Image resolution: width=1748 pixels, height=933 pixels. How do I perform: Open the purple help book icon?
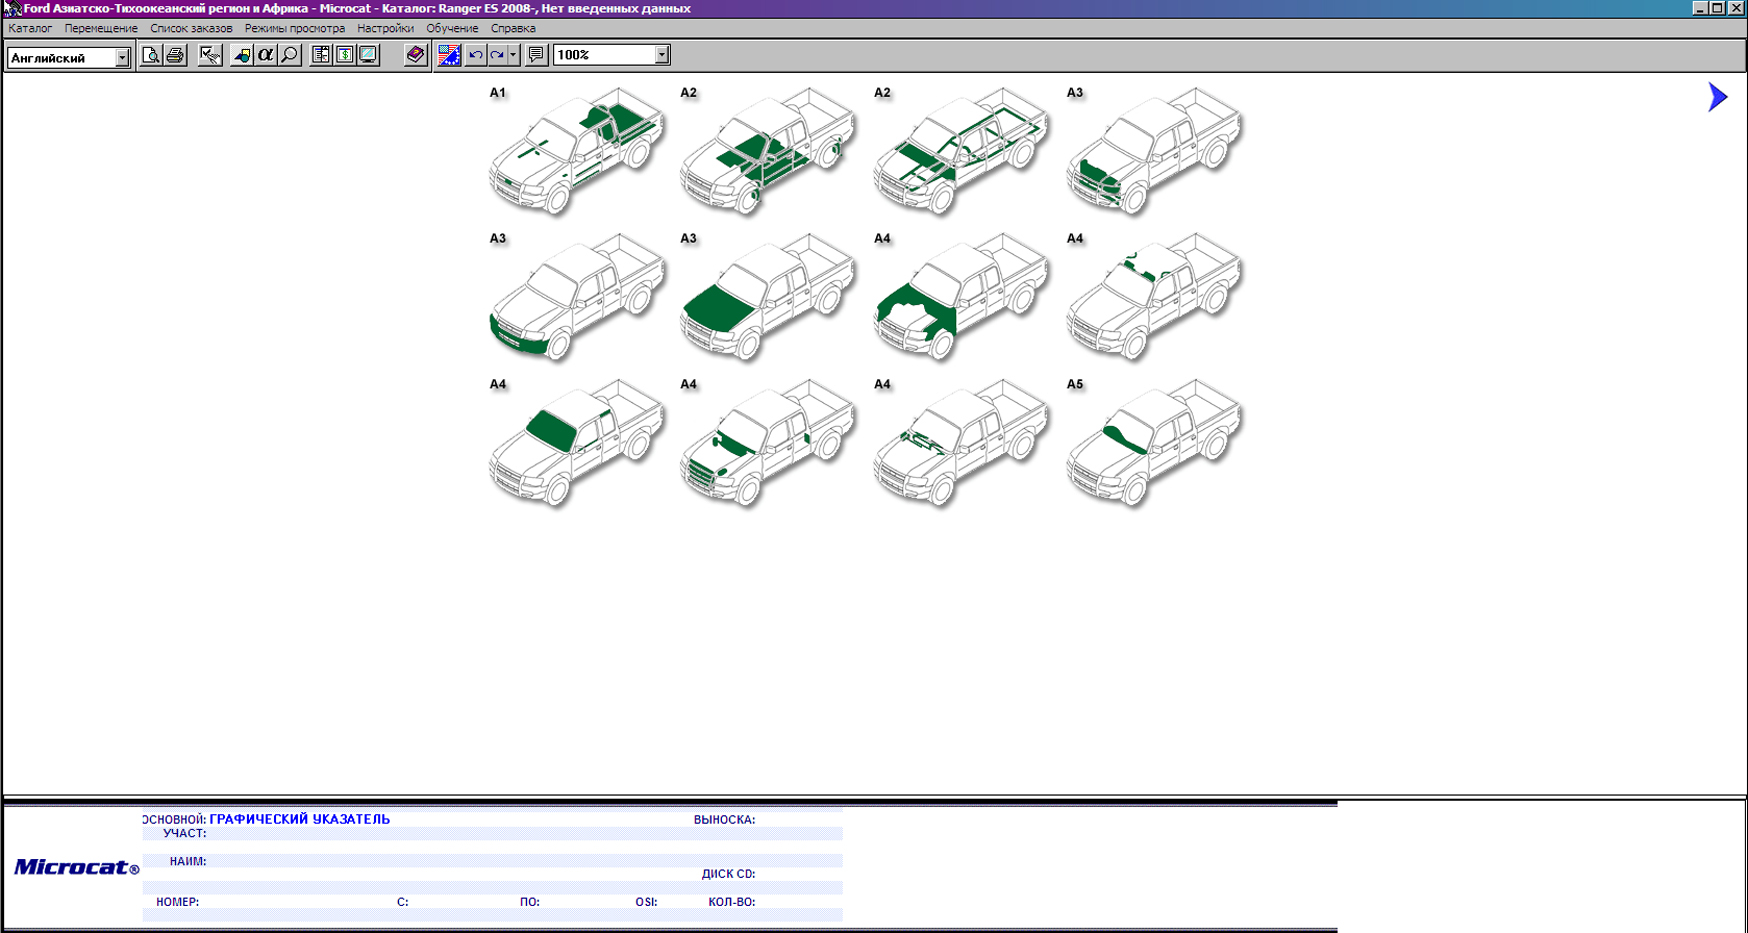tap(415, 55)
